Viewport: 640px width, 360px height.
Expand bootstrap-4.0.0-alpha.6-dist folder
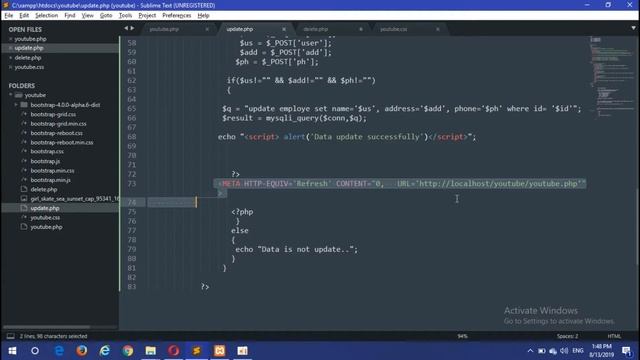pos(16,105)
